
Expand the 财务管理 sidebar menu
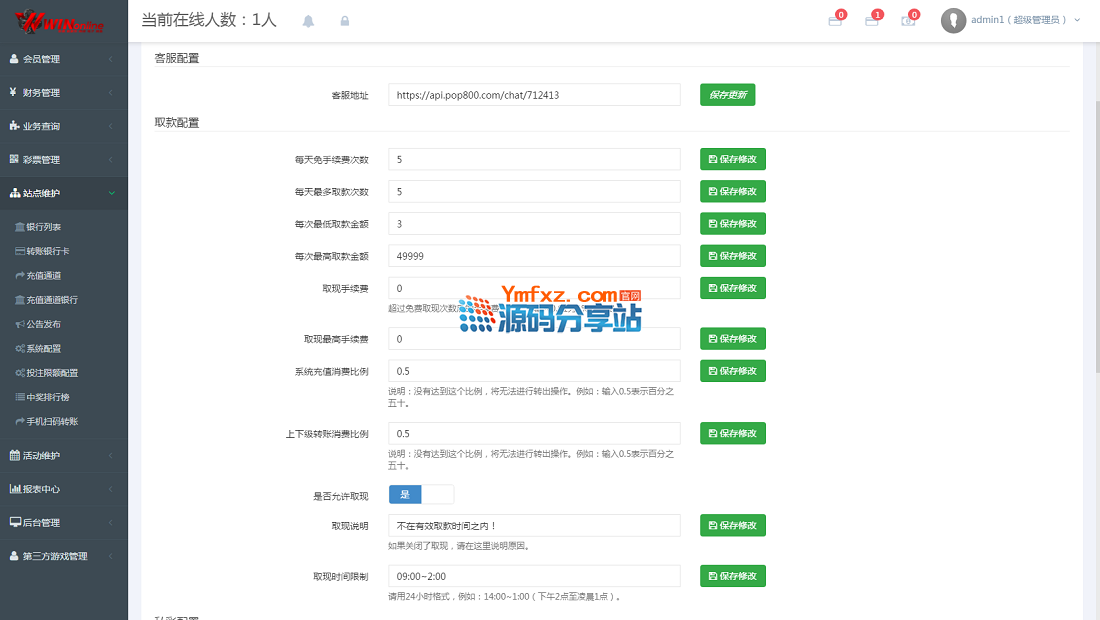click(x=64, y=93)
